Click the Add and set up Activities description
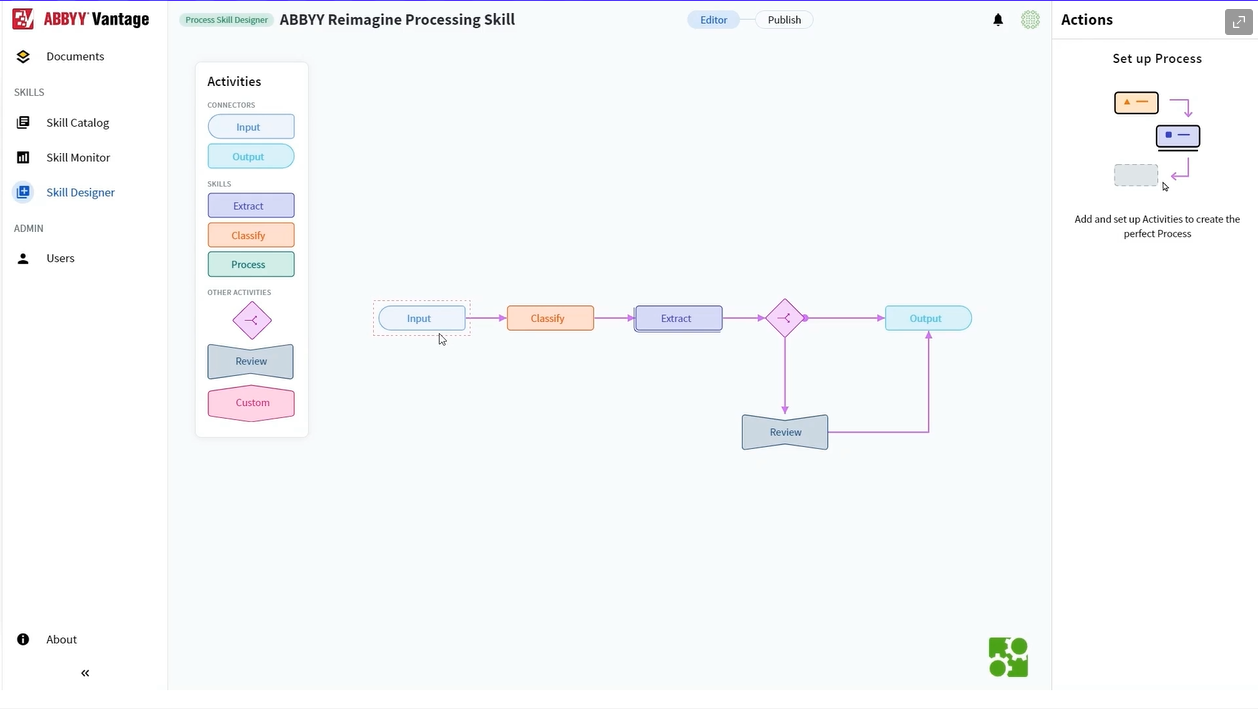The height and width of the screenshot is (709, 1258). [x=1157, y=227]
